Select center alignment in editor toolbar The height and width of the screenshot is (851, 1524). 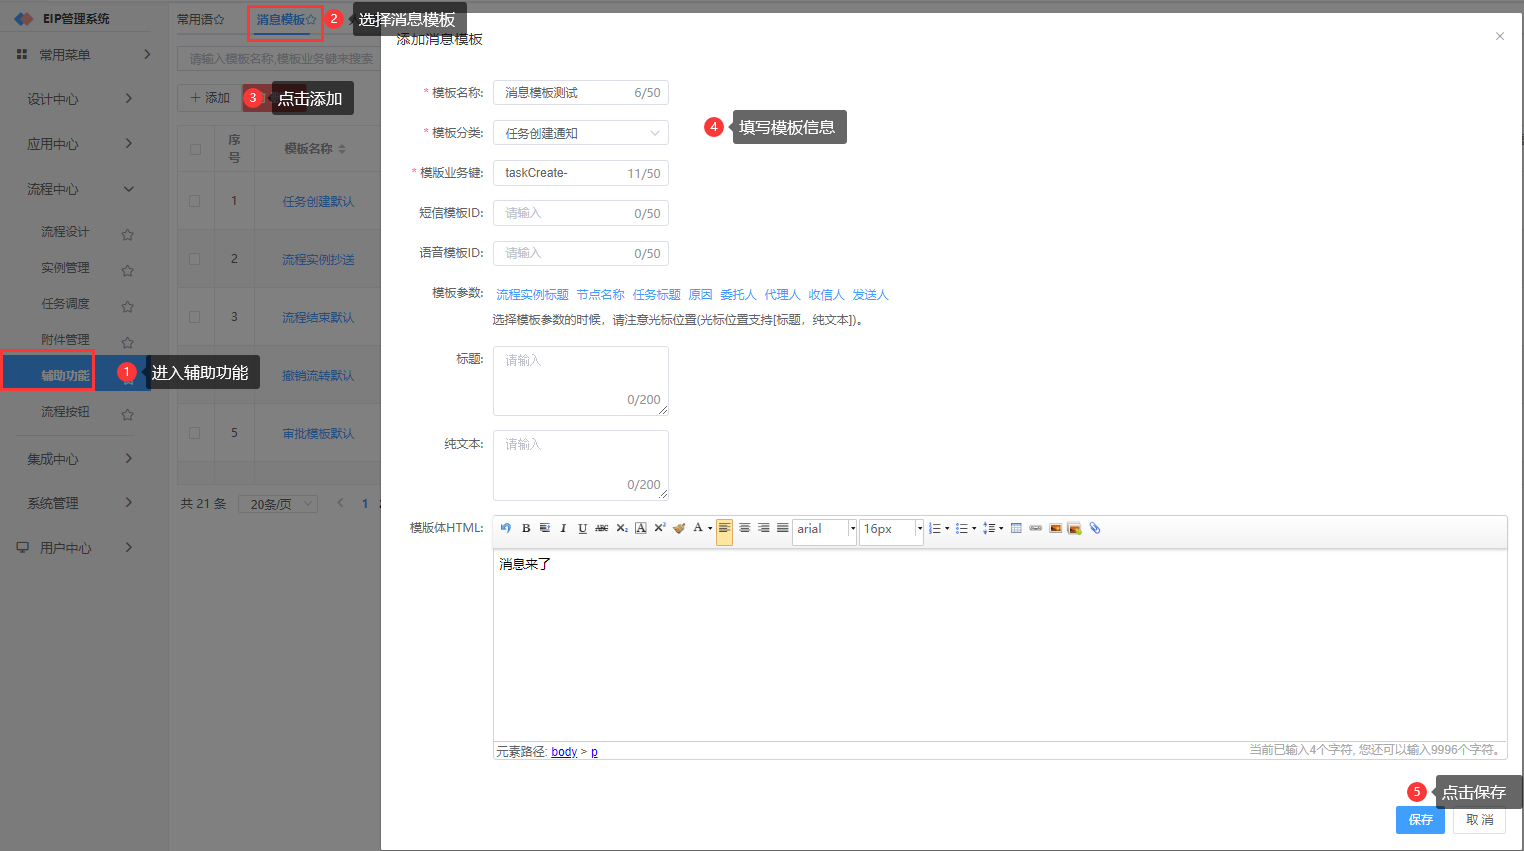pos(744,528)
